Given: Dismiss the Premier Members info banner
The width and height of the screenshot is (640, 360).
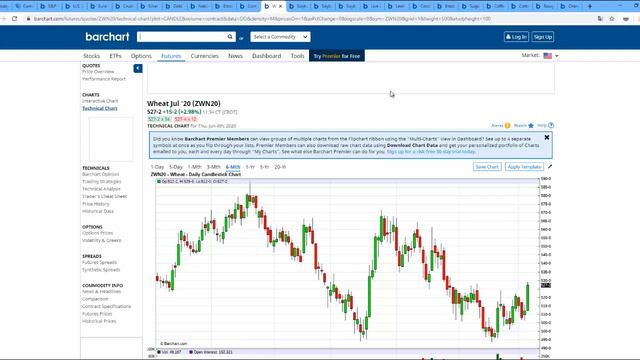Looking at the screenshot, I should coord(547,138).
